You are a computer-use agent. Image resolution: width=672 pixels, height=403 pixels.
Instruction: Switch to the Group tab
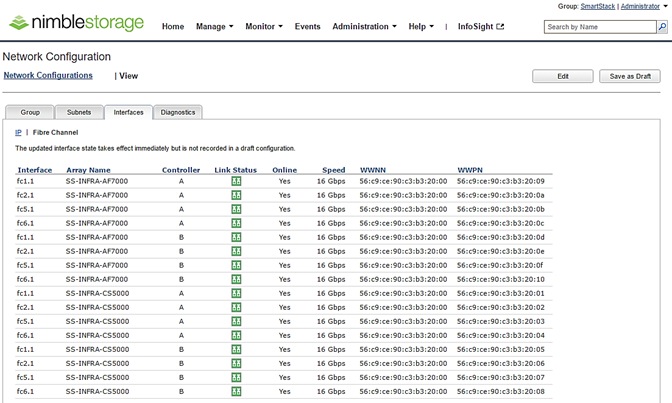(x=30, y=112)
